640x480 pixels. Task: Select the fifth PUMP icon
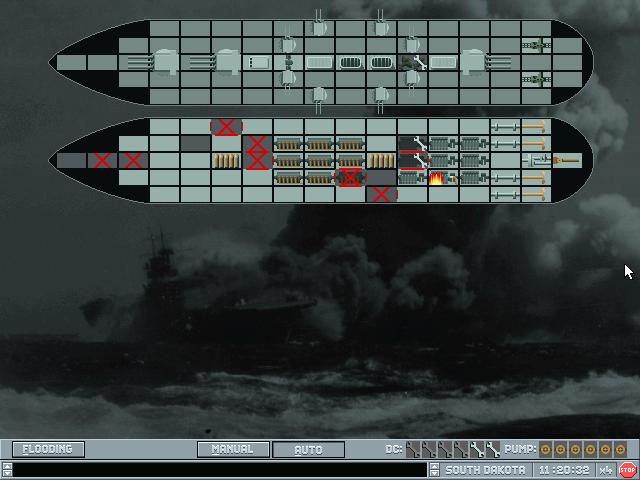pyautogui.click(x=605, y=449)
